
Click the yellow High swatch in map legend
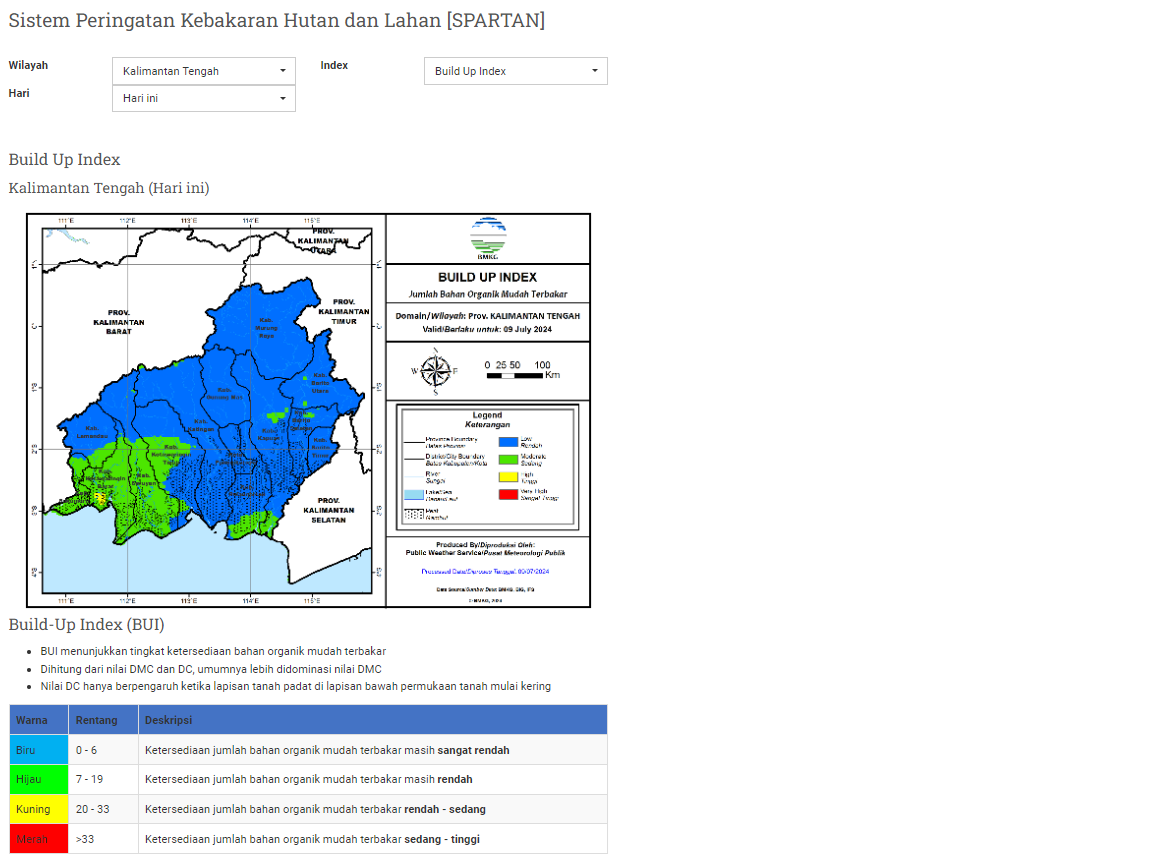(508, 477)
